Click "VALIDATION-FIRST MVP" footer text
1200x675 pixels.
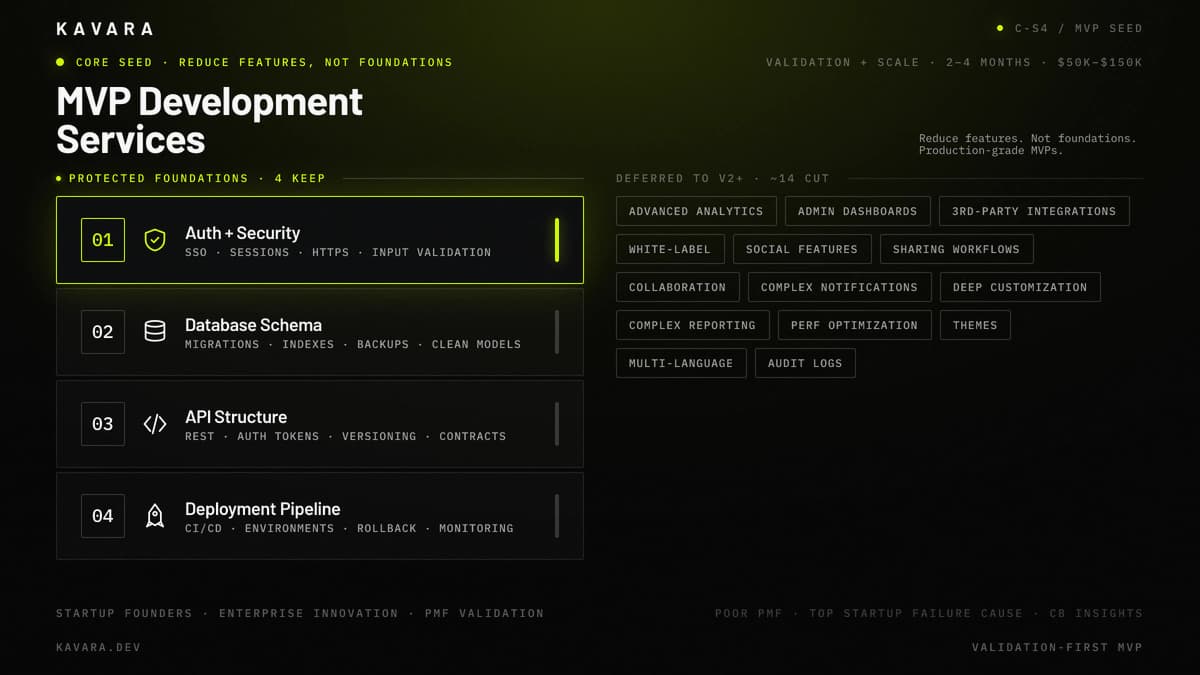click(1057, 647)
